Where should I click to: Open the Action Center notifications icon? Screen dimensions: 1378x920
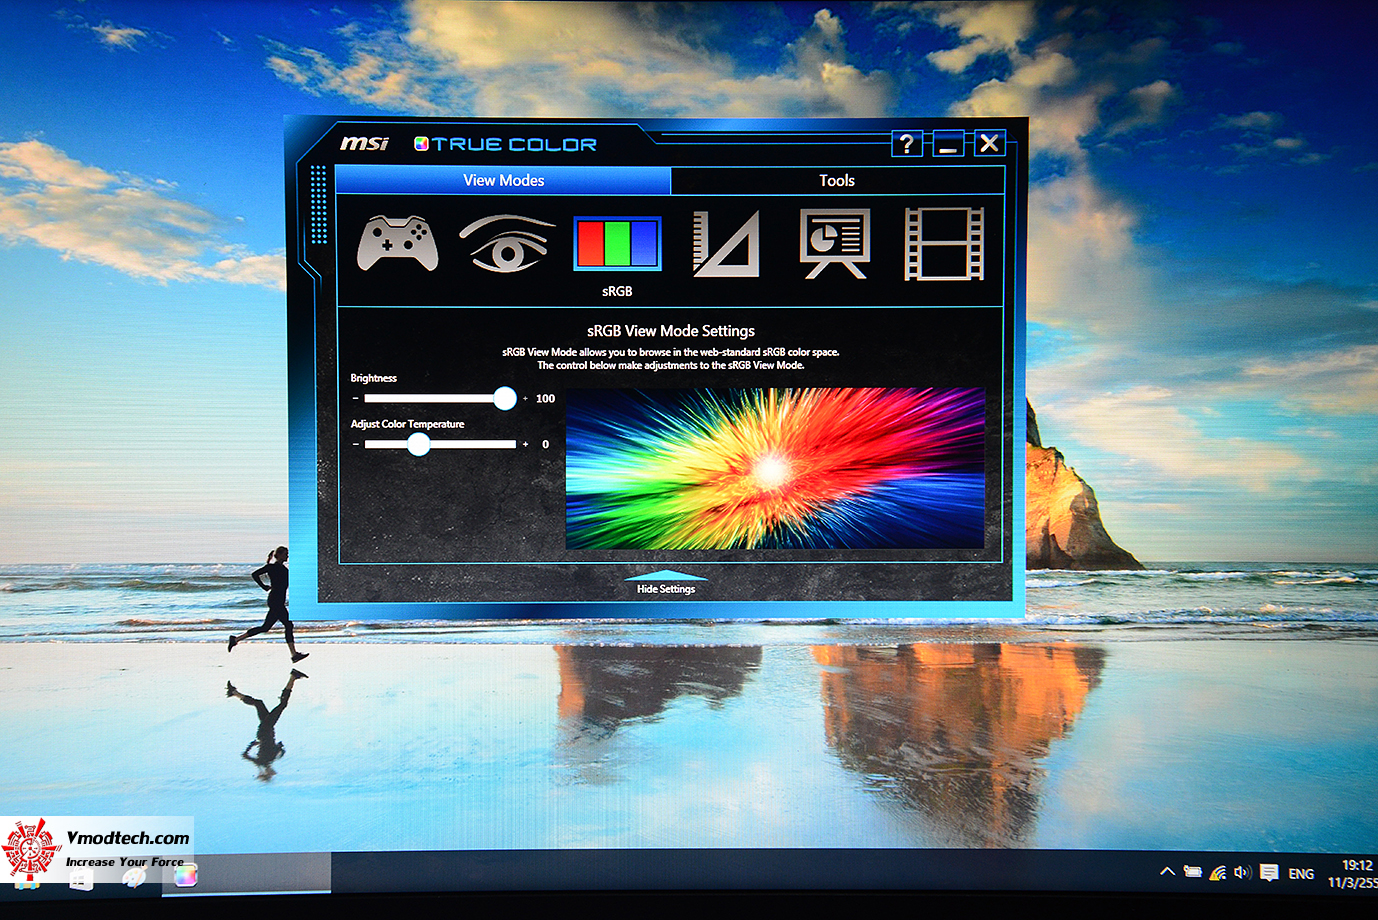coord(1269,873)
